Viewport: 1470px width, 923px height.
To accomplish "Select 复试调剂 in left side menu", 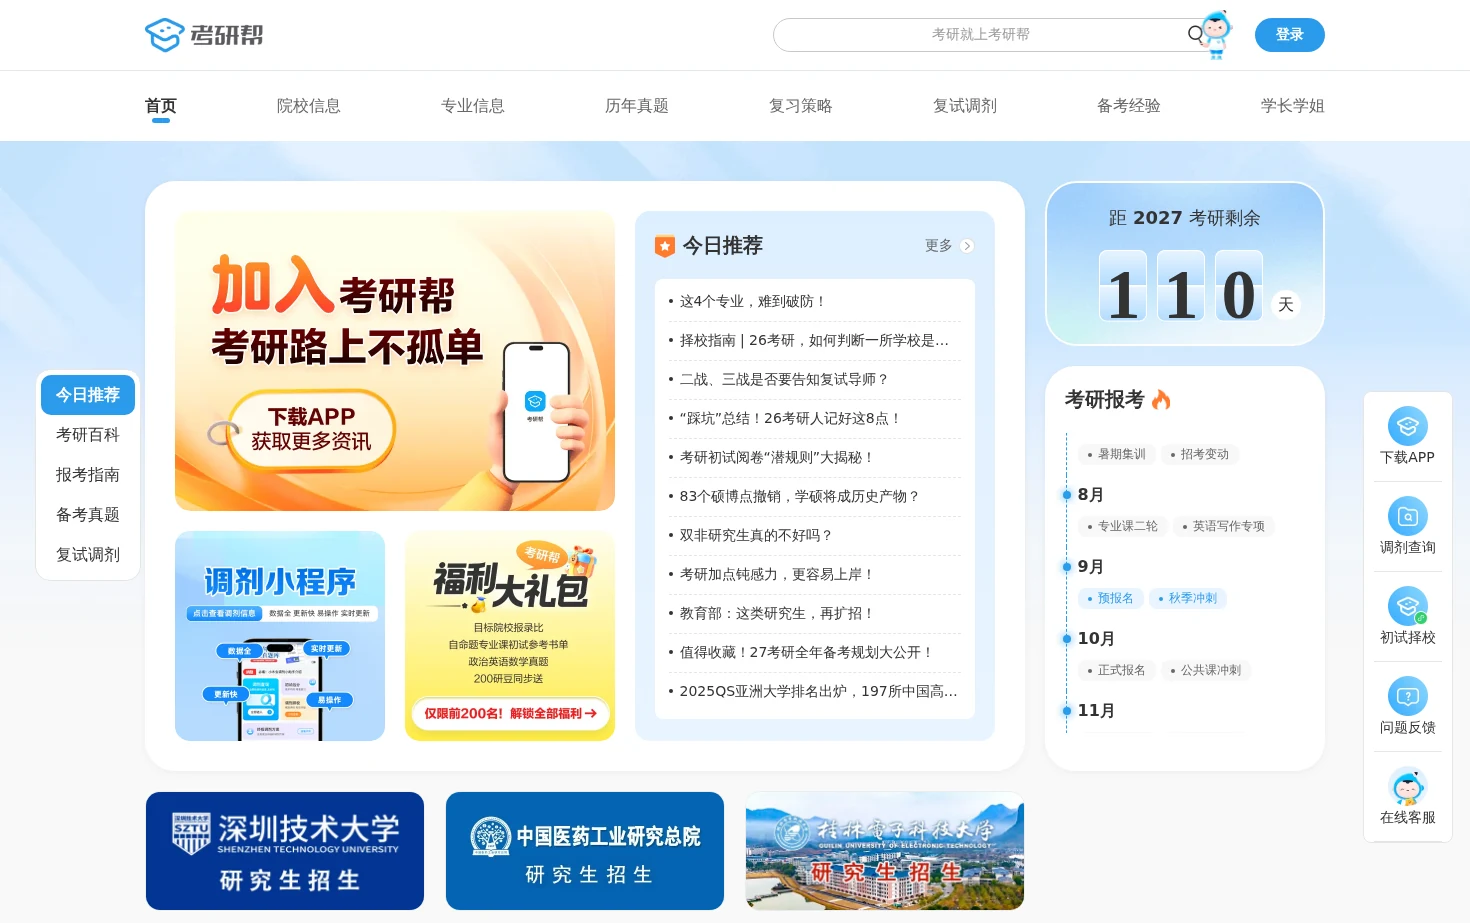I will [88, 555].
